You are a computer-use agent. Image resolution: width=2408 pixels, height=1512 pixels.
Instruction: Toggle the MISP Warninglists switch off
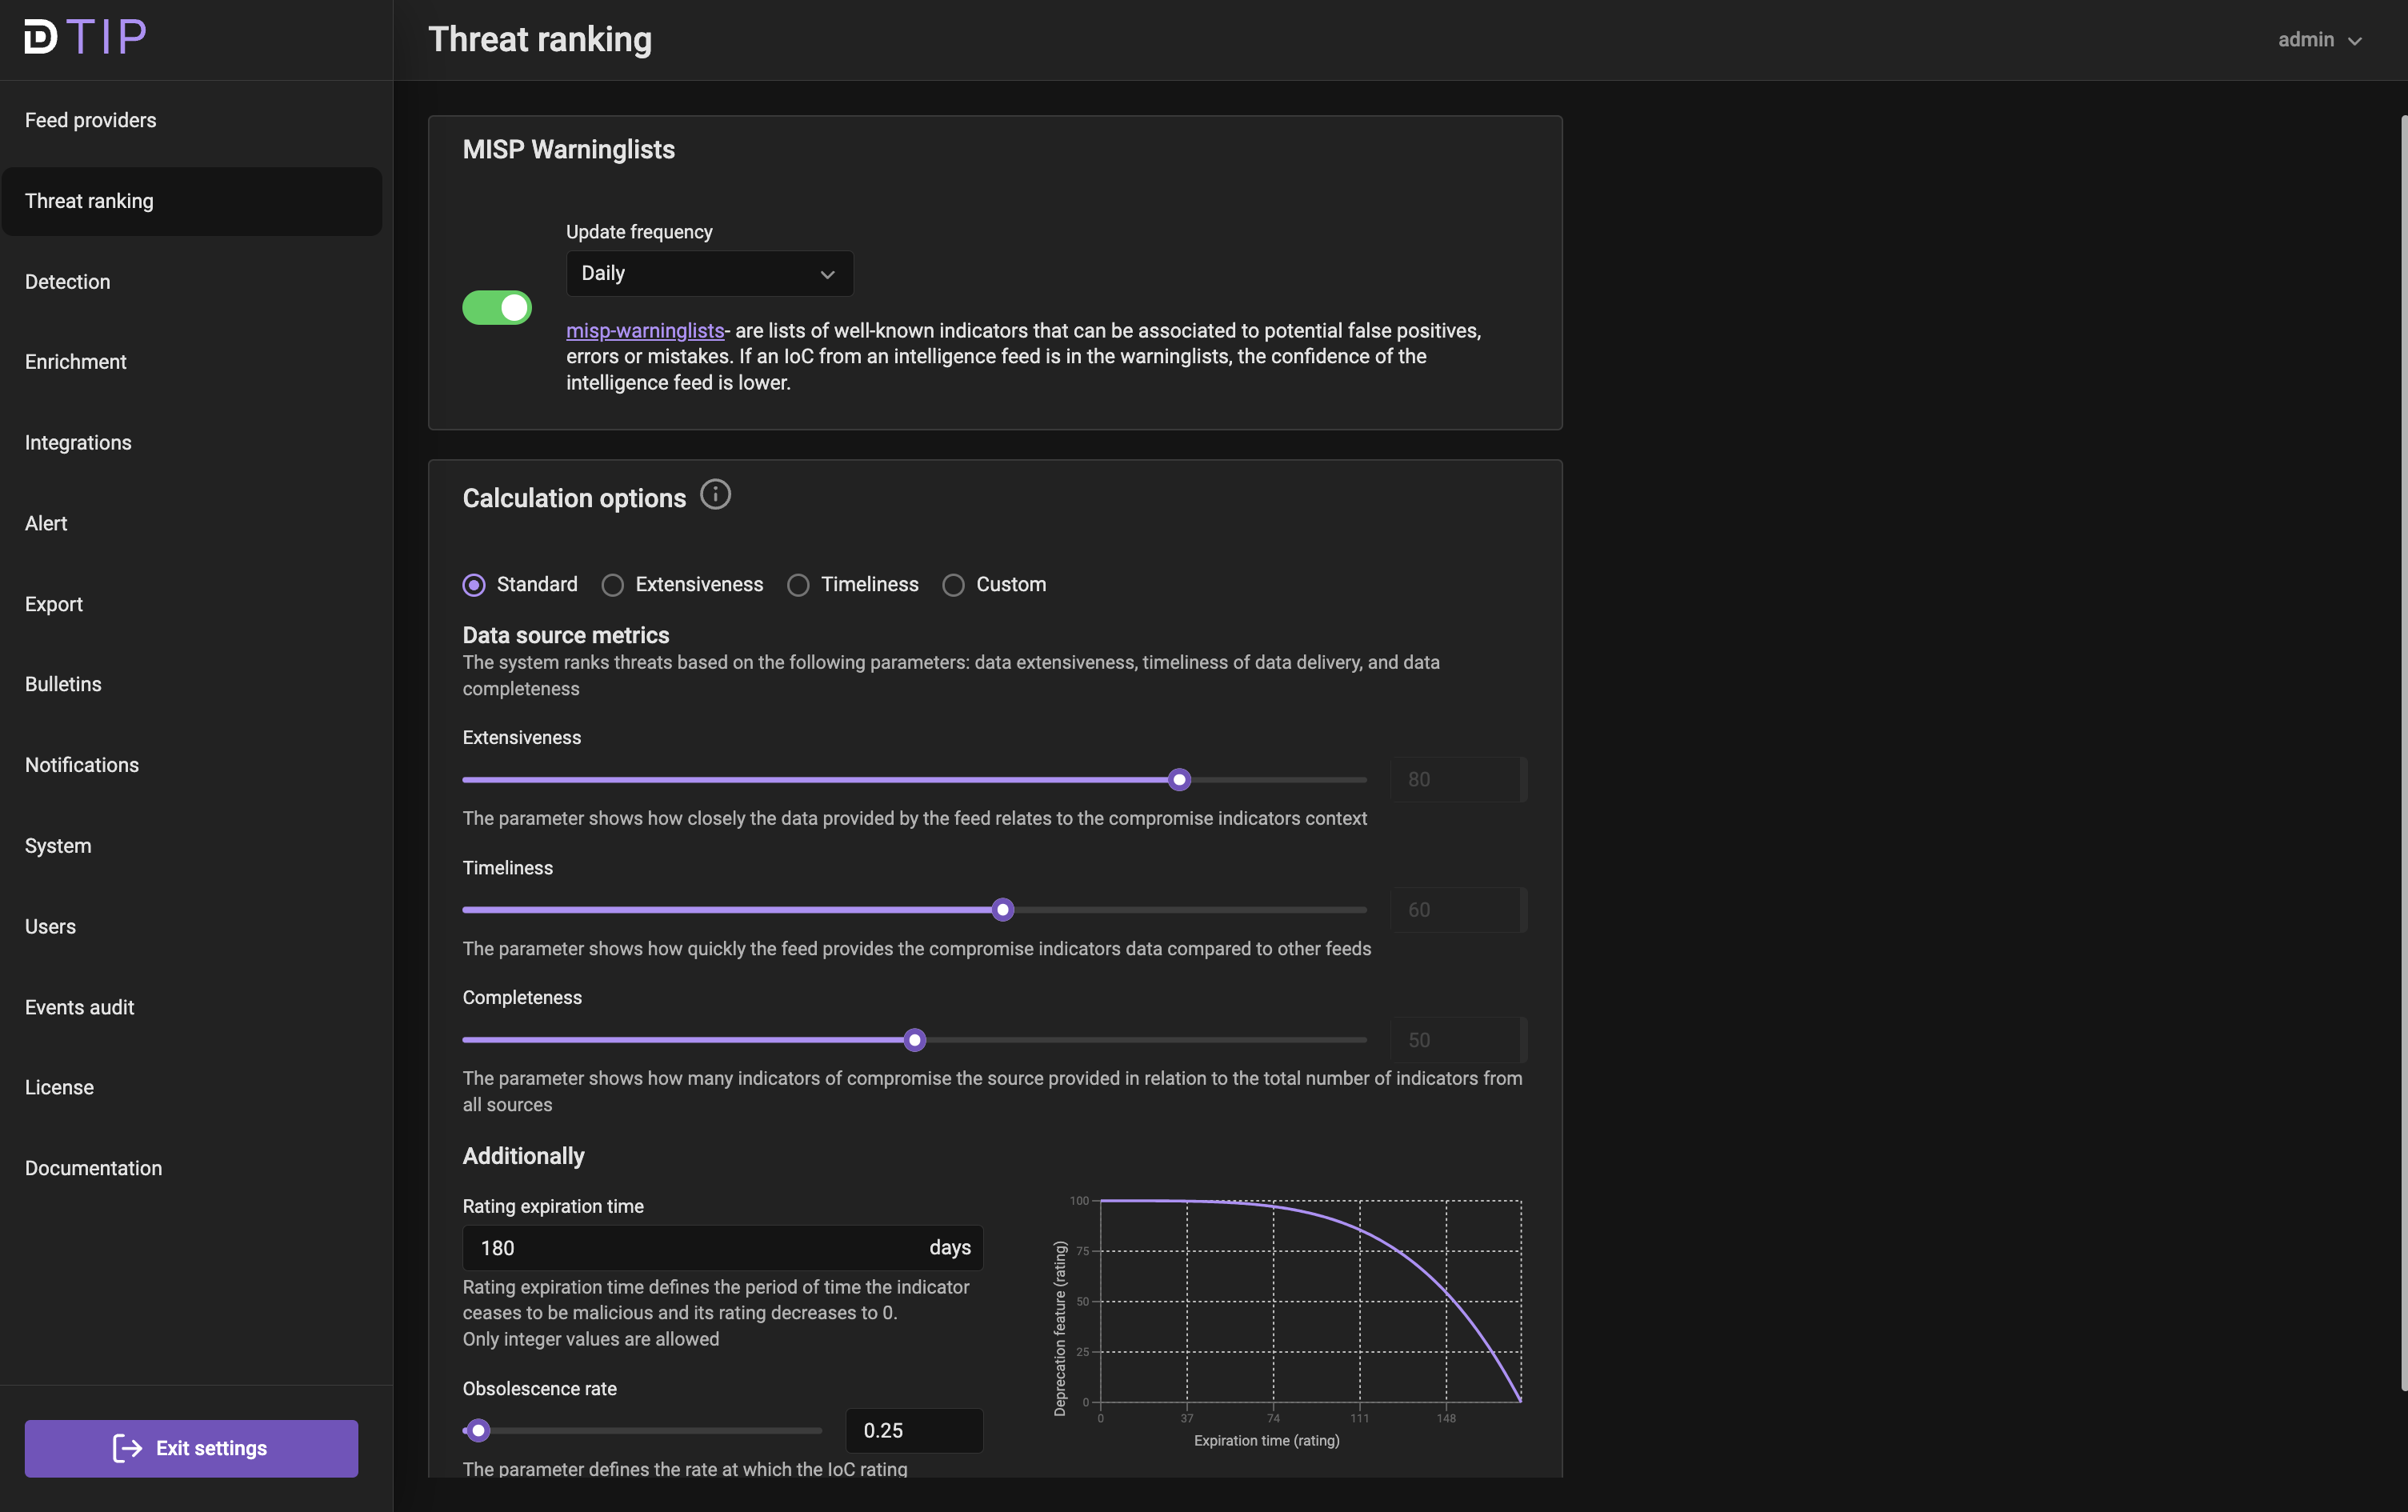497,308
